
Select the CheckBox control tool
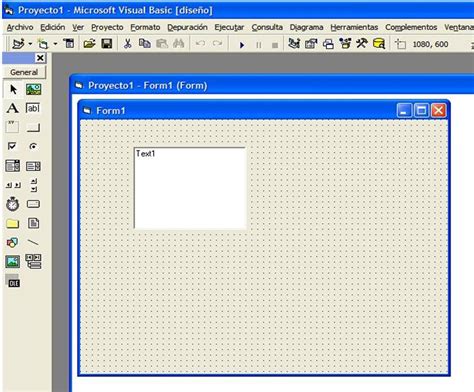[12, 146]
